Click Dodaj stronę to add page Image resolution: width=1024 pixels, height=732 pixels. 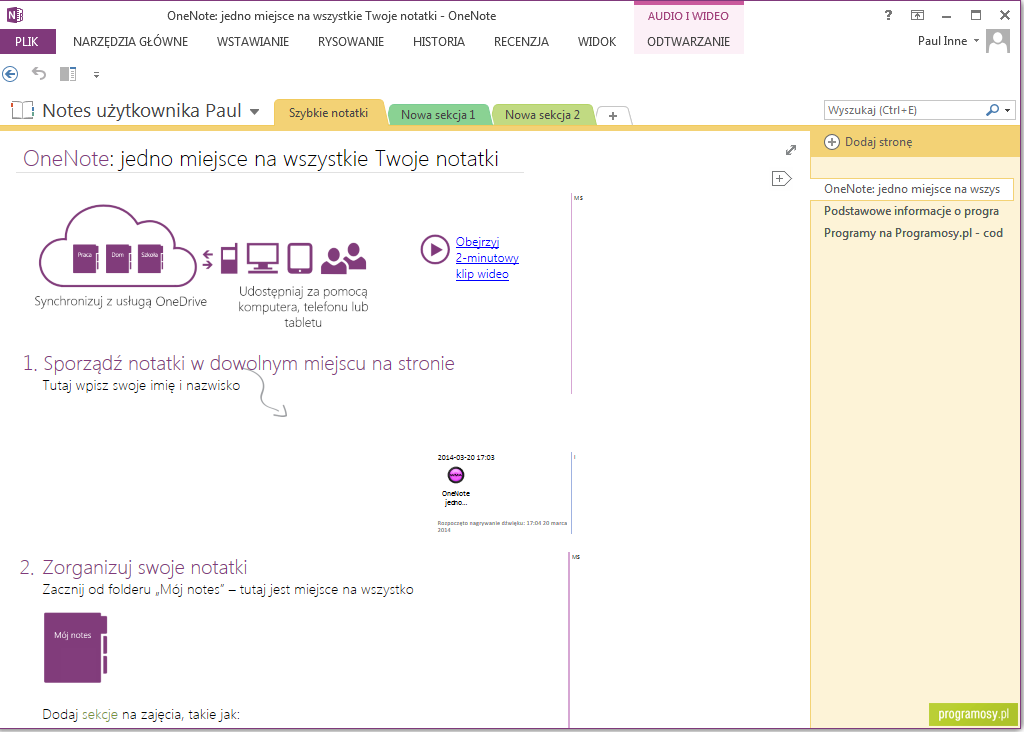[878, 142]
